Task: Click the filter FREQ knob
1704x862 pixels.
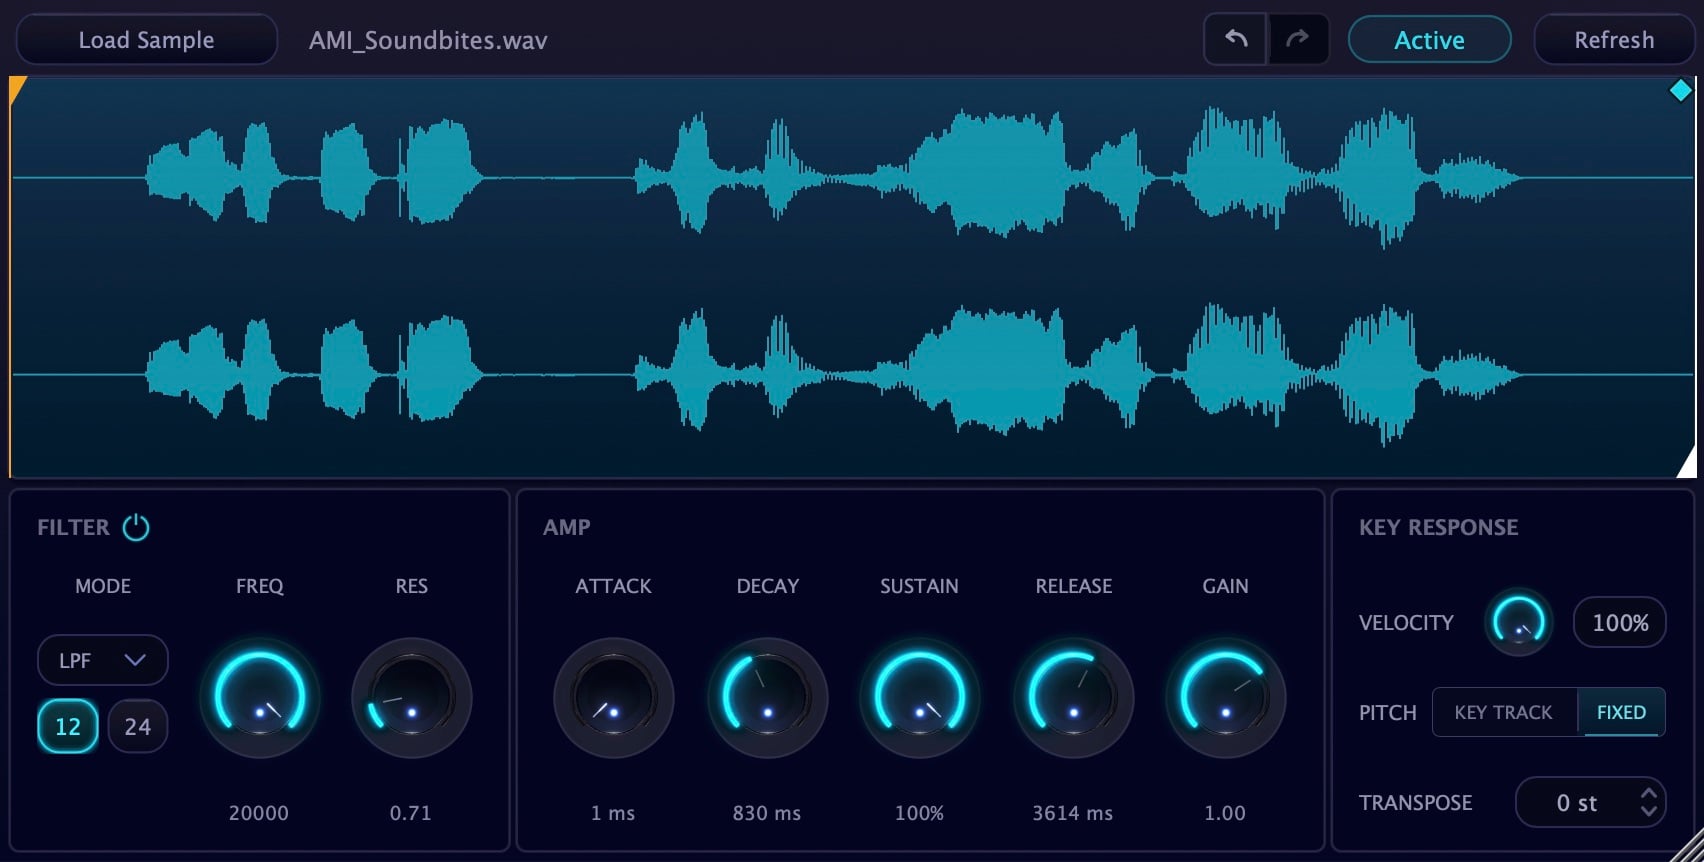Action: [x=260, y=697]
